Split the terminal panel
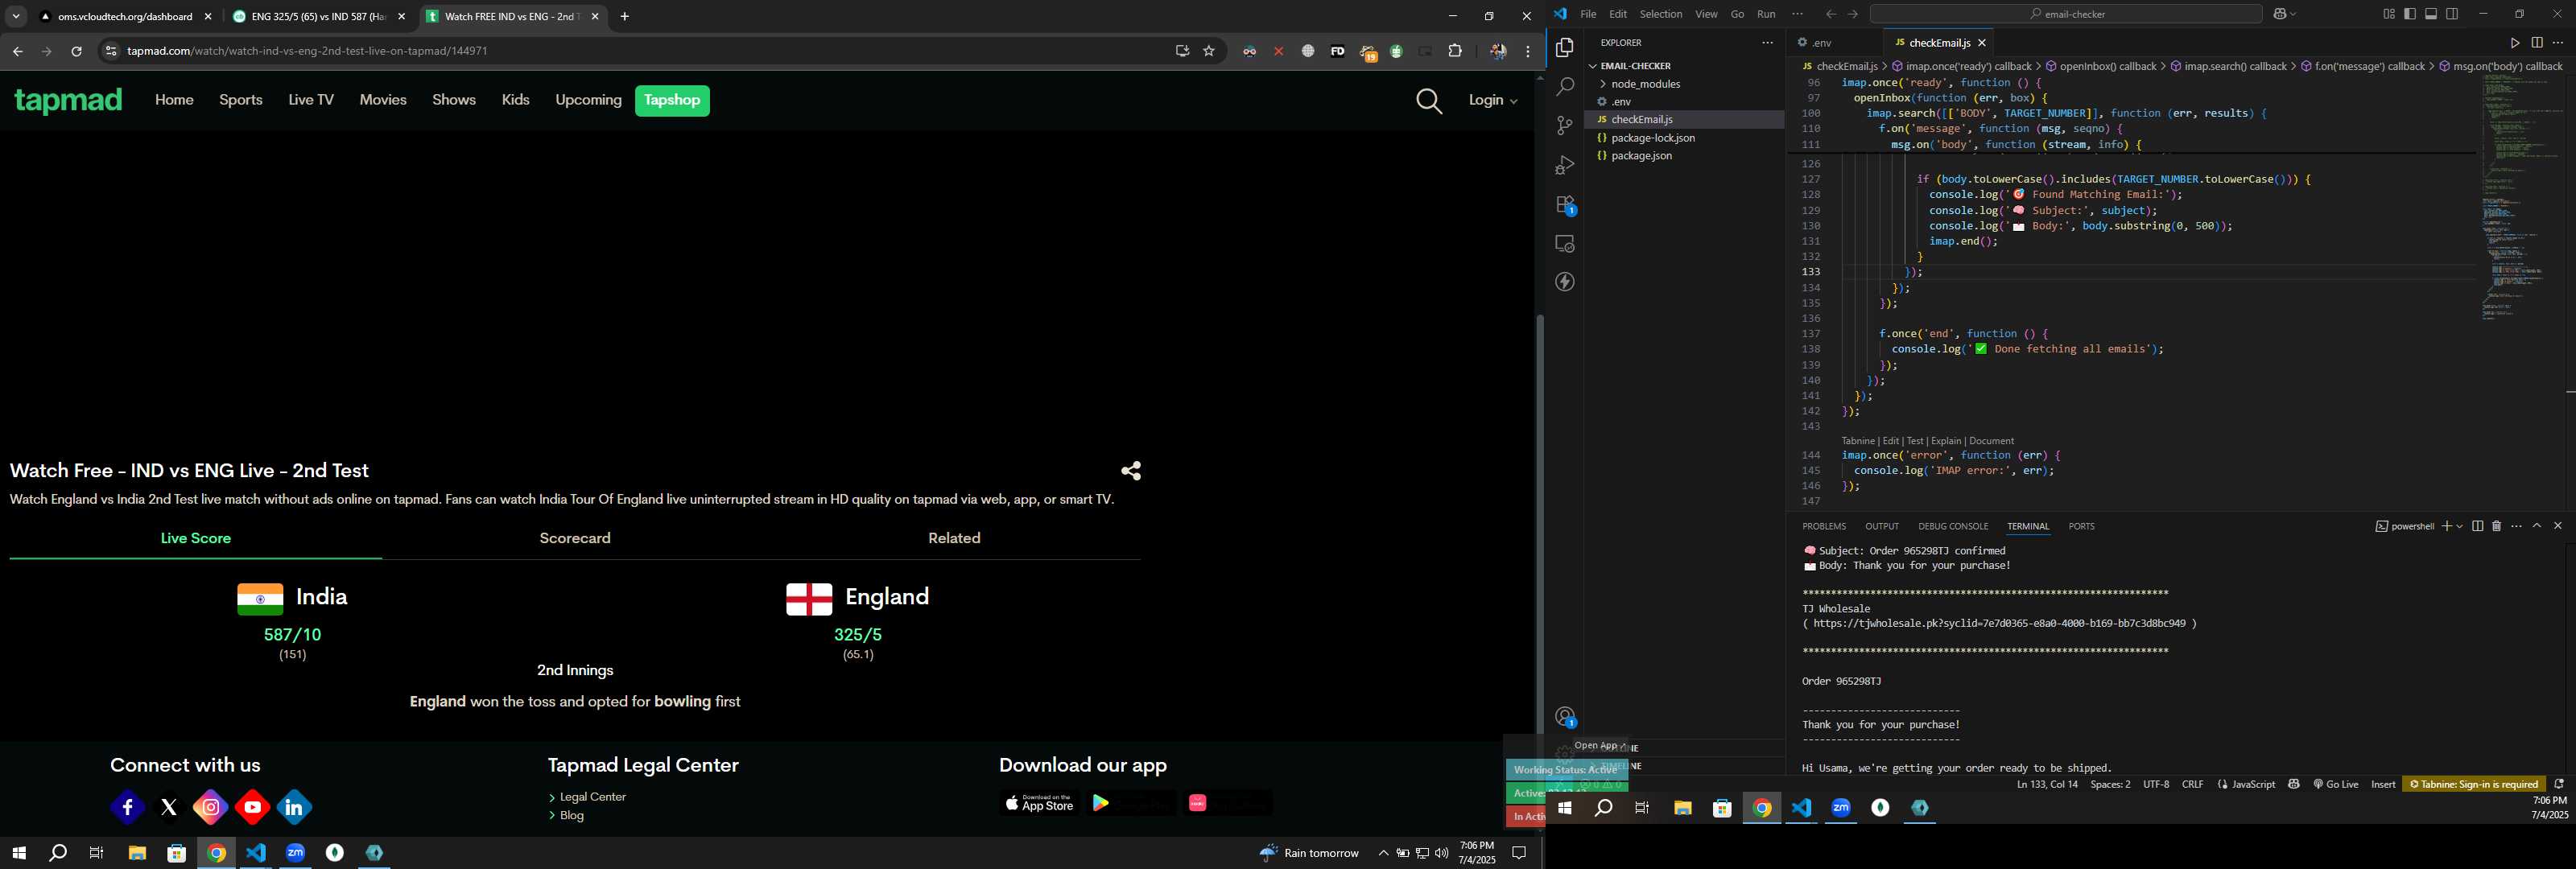 pyautogui.click(x=2477, y=526)
